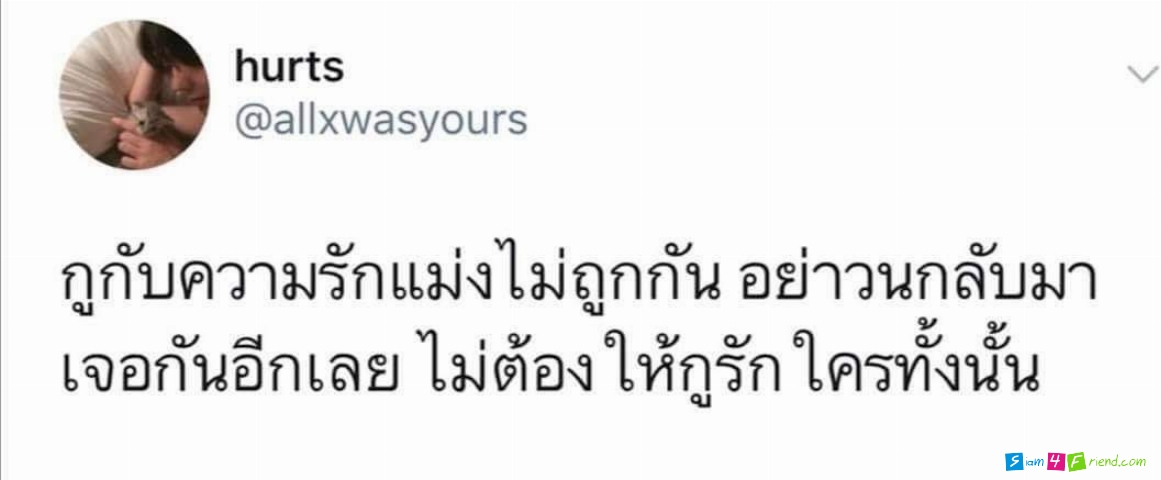Click the green F box in watermark

coord(1077,461)
